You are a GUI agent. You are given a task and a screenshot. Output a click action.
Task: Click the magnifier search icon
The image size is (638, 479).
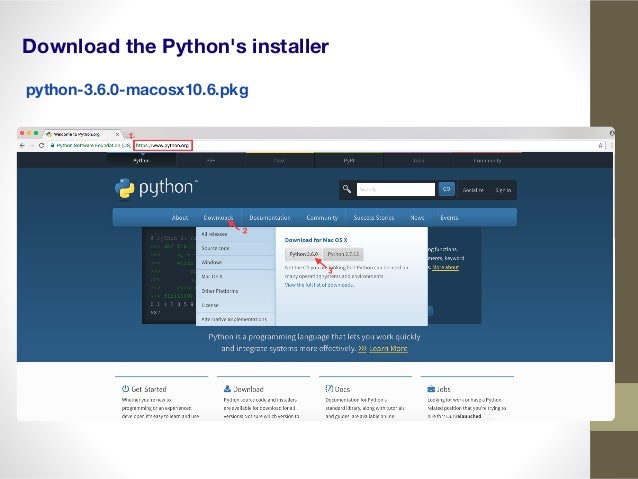[x=347, y=189]
